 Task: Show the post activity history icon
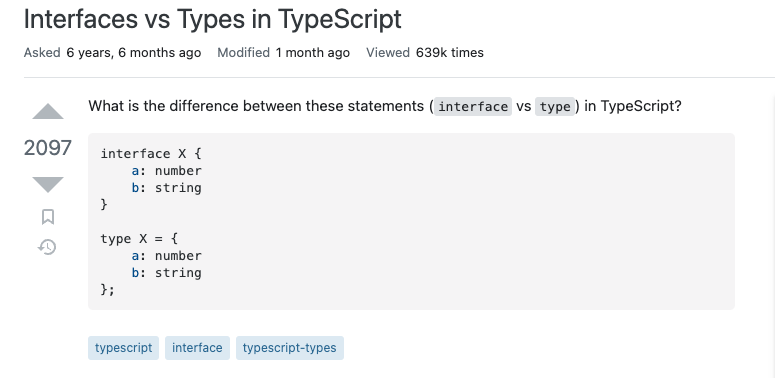pos(47,247)
